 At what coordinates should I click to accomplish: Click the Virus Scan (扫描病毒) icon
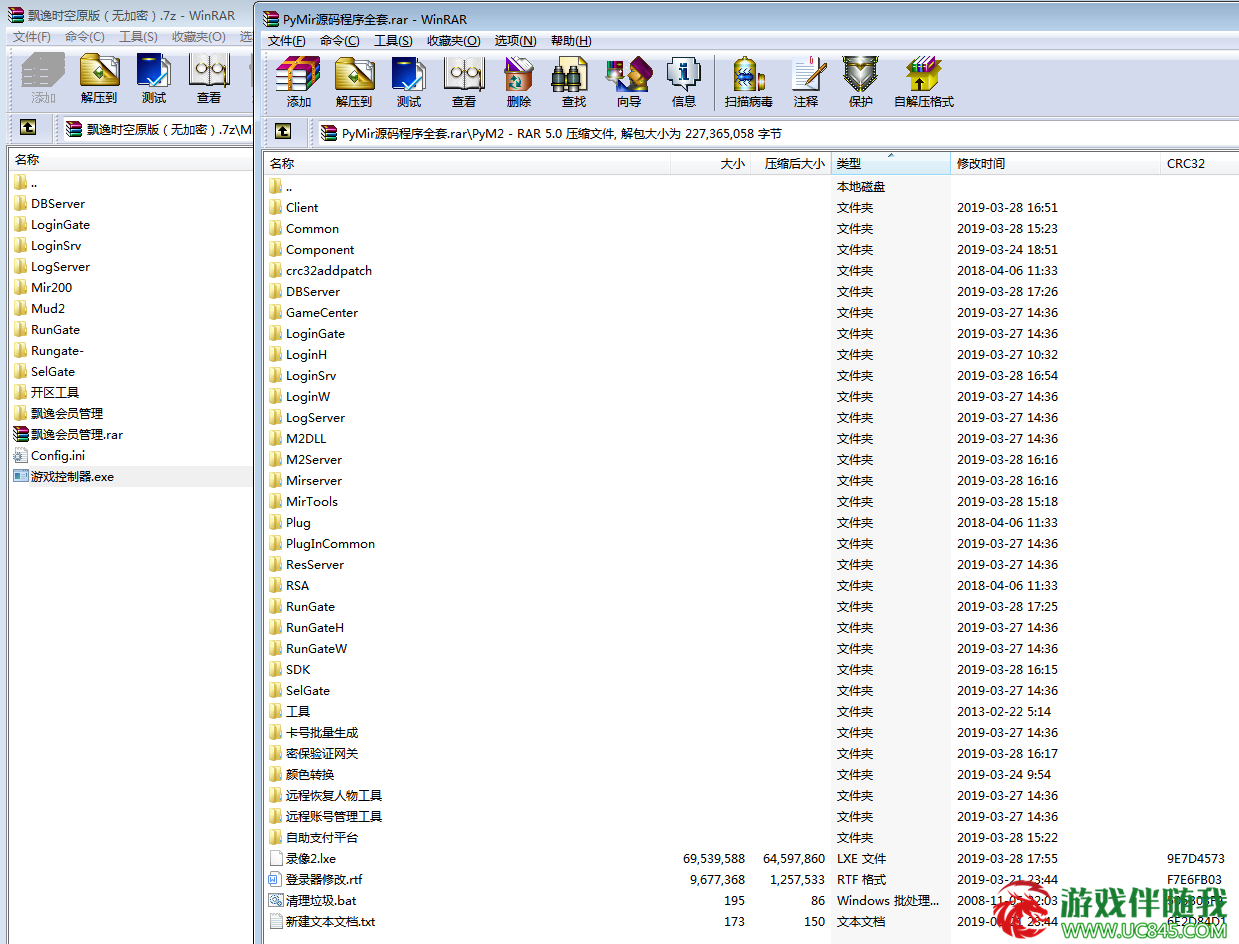(749, 83)
